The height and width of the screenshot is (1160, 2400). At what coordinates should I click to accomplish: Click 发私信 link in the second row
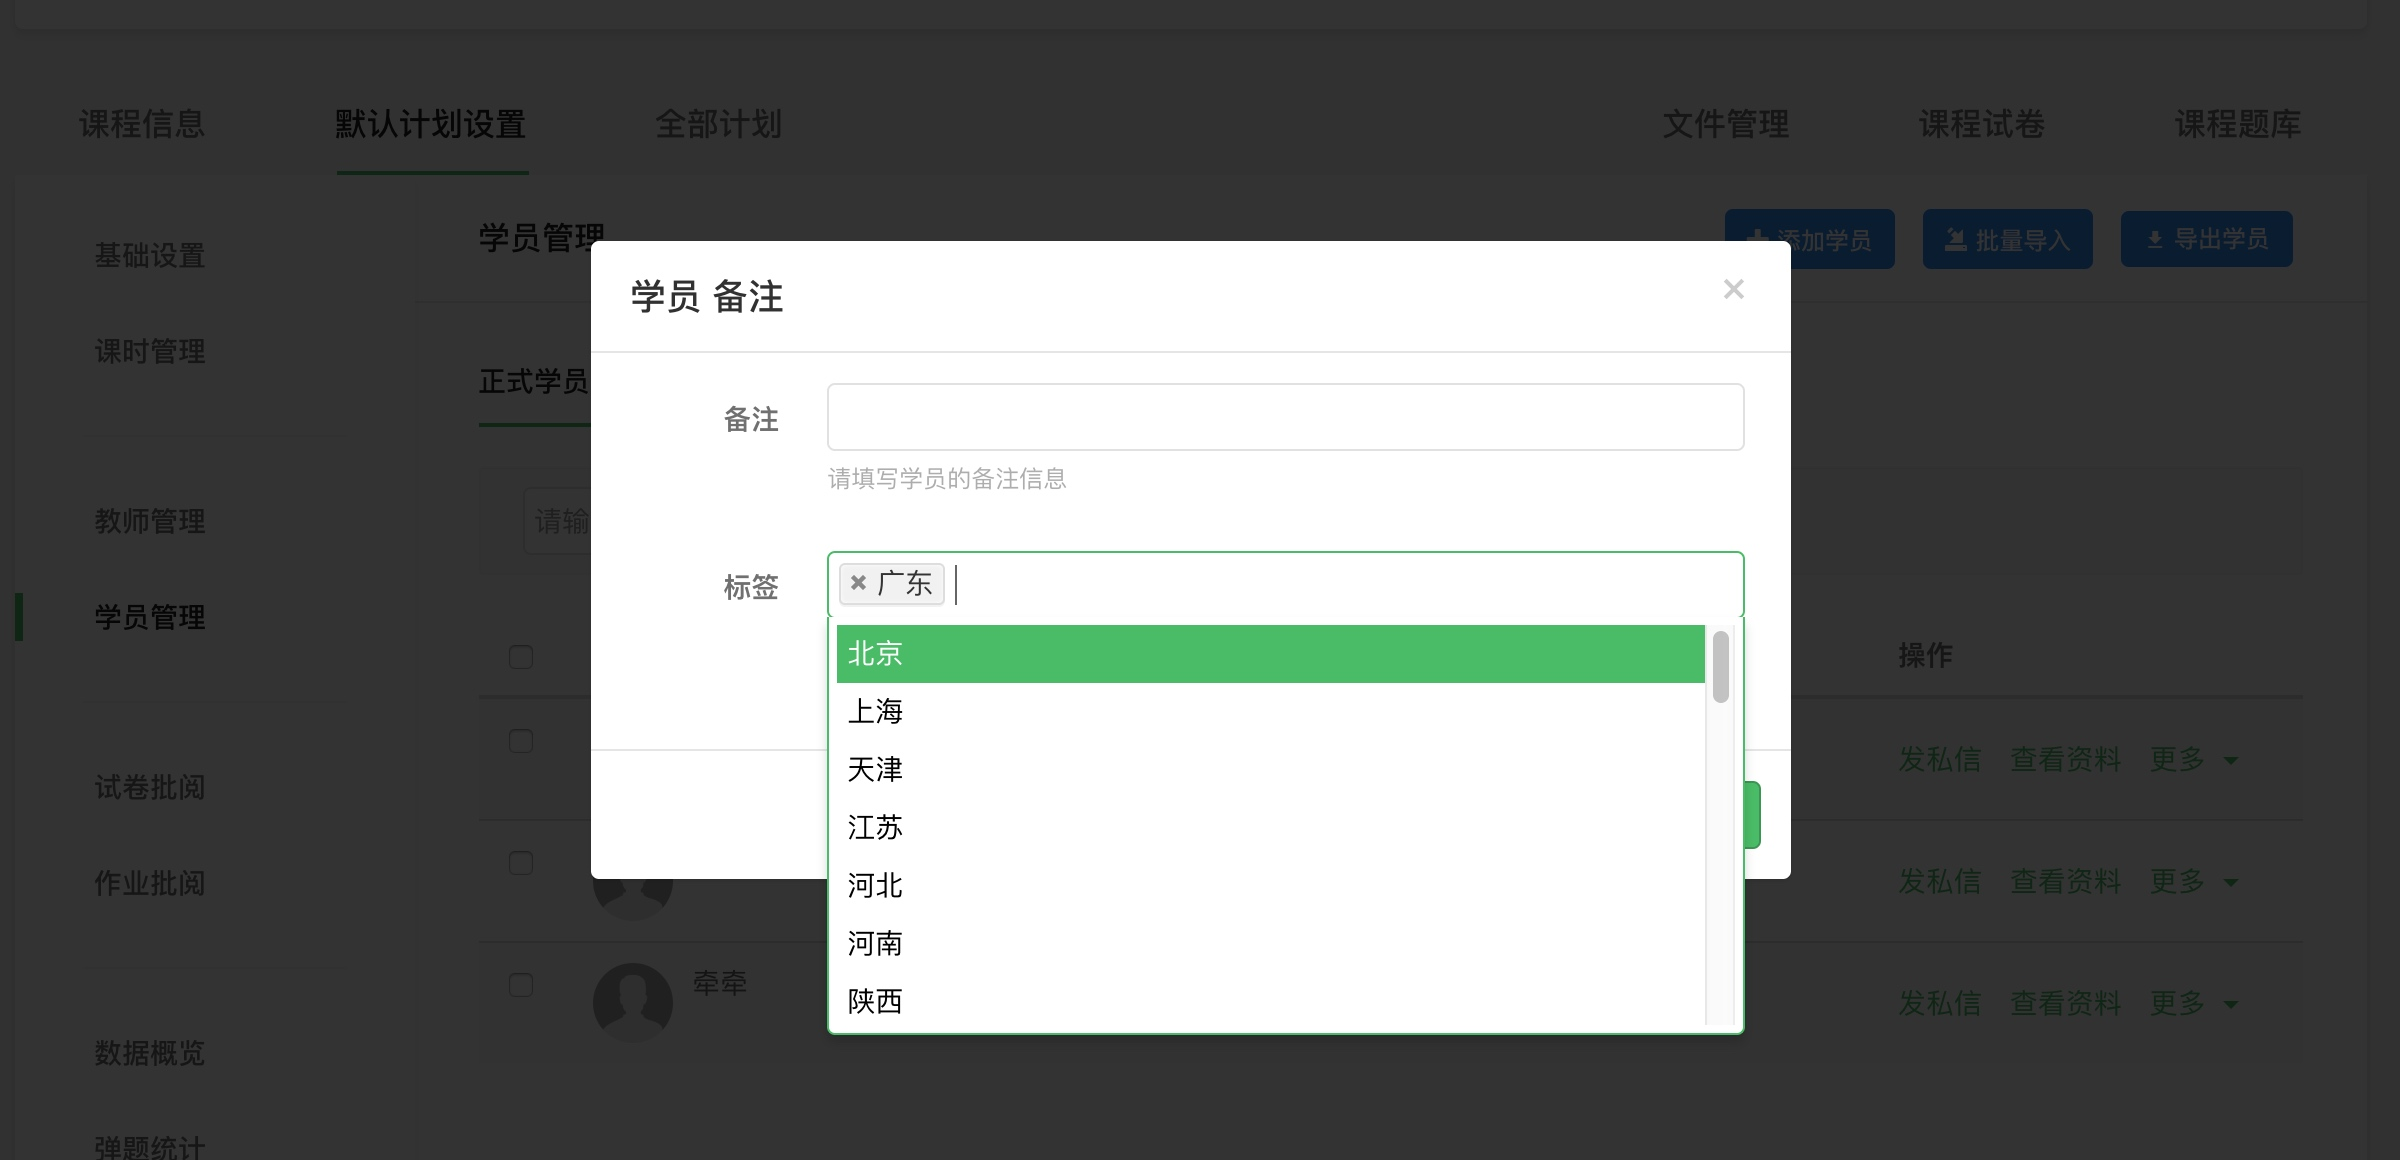tap(1940, 881)
